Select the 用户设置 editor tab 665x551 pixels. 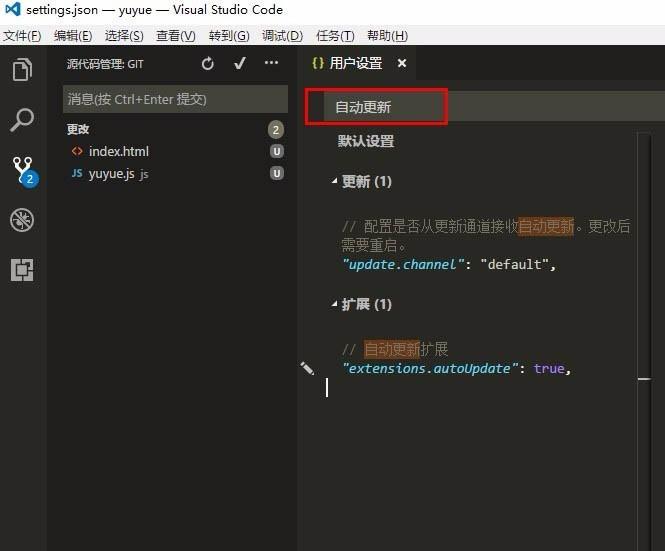(356, 63)
